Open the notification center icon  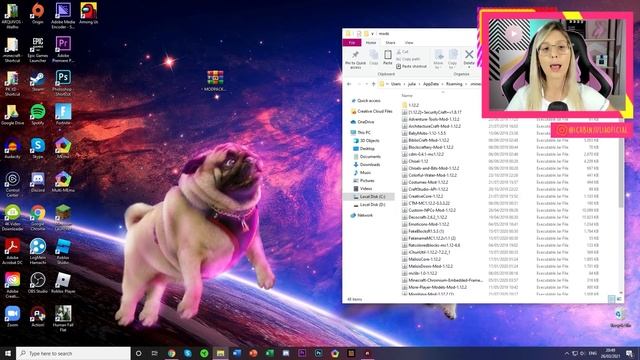click(629, 353)
